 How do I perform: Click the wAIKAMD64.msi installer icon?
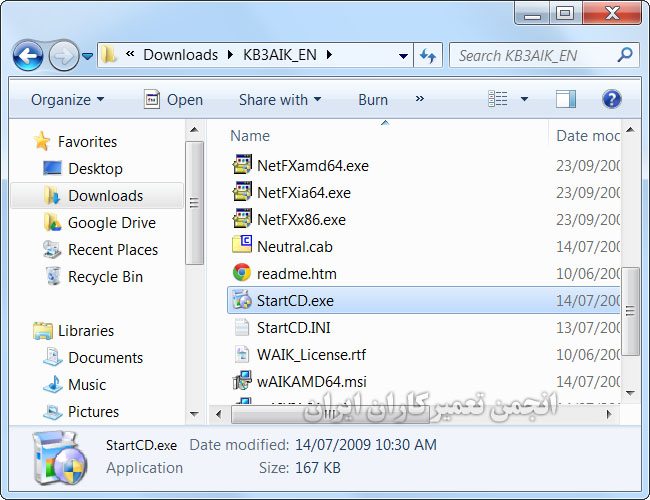click(x=242, y=381)
